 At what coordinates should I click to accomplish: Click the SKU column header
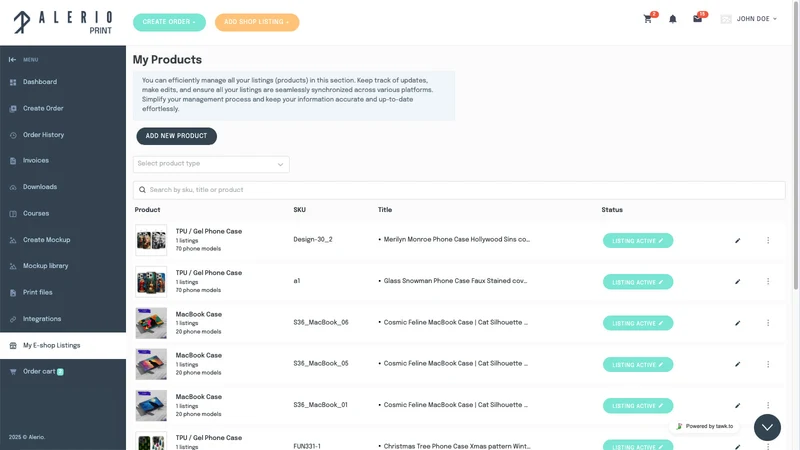299,210
